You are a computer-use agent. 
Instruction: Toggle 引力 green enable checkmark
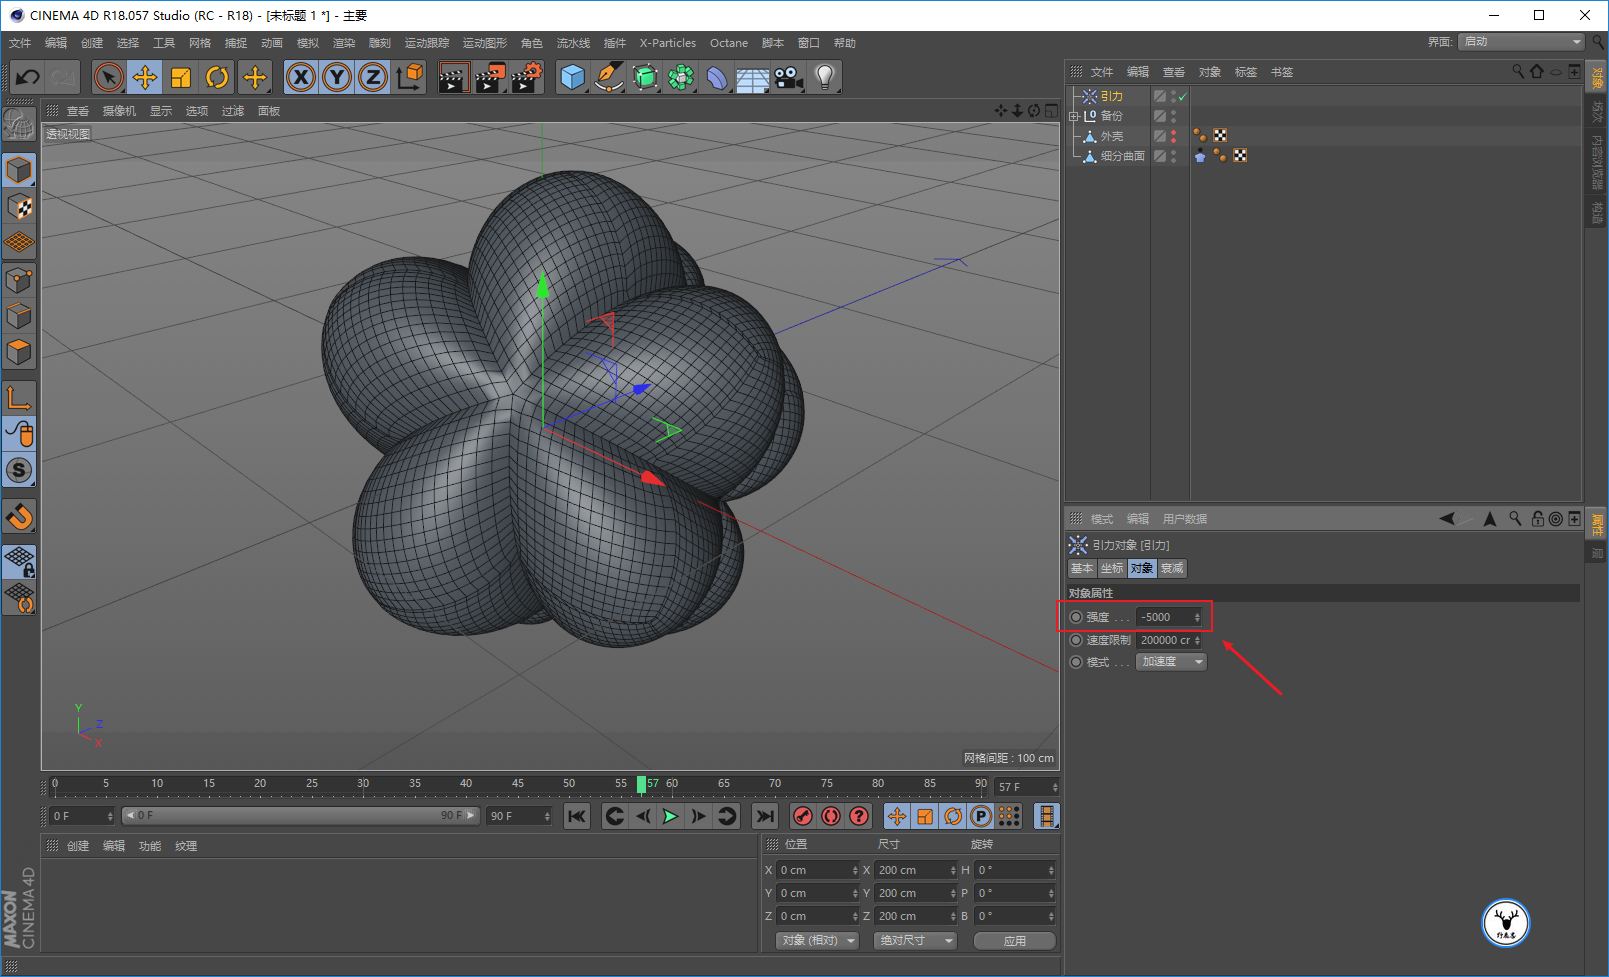pyautogui.click(x=1182, y=97)
